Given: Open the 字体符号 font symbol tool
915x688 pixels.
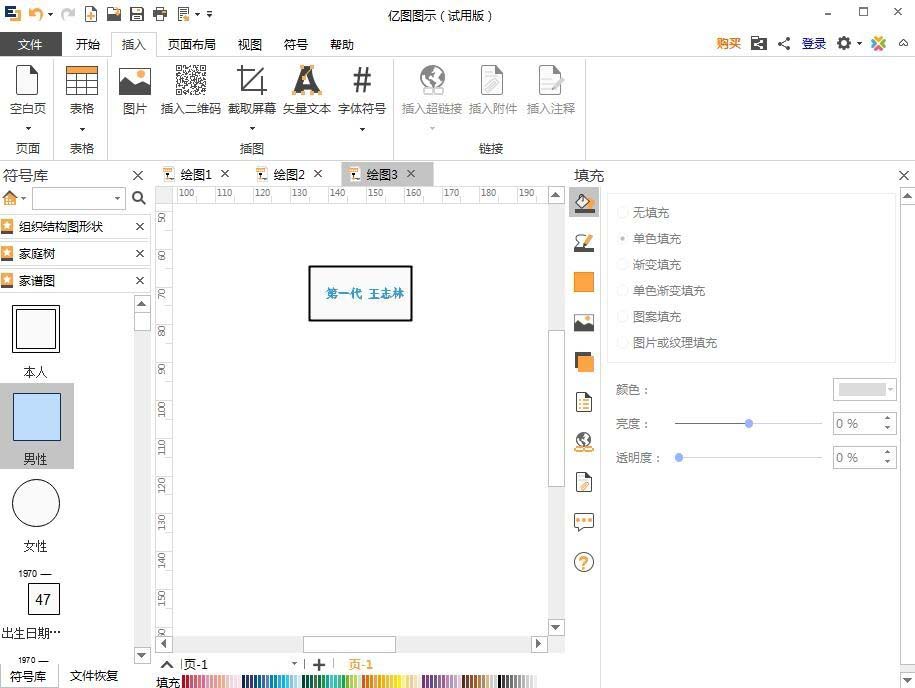Looking at the screenshot, I should [x=361, y=90].
